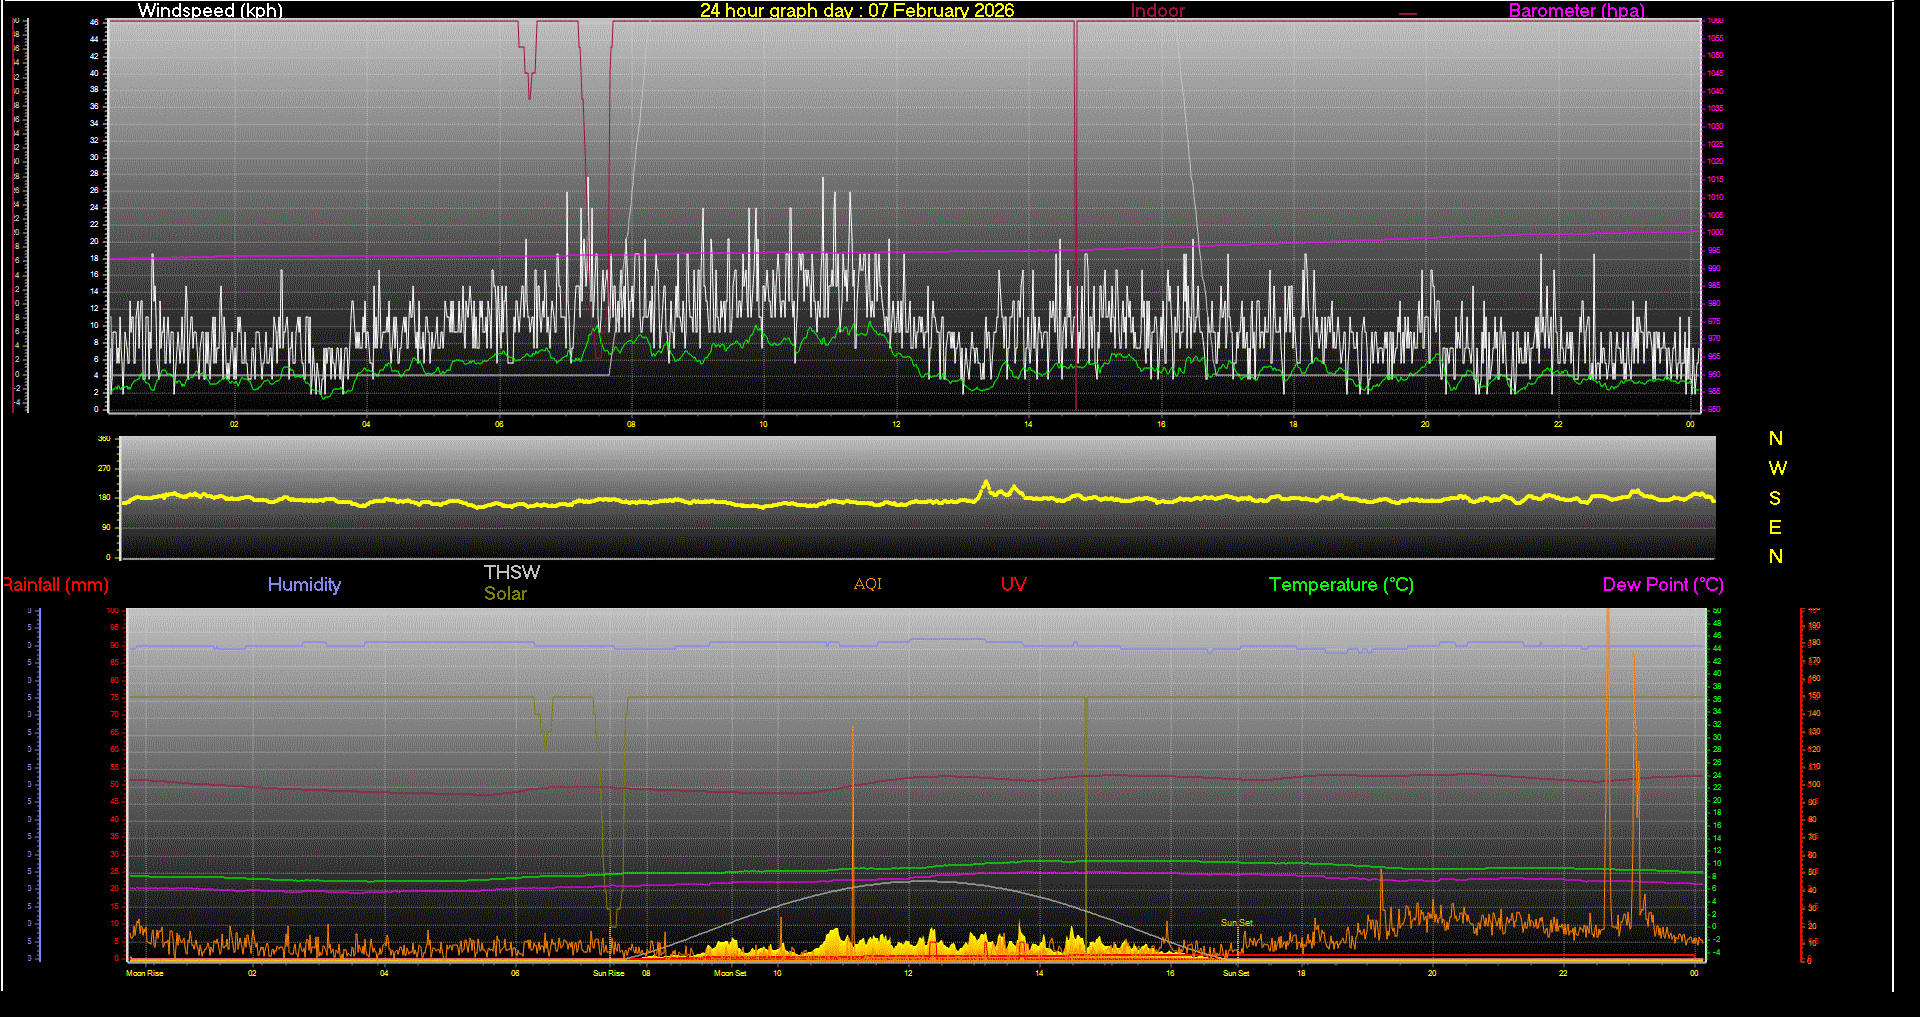Click the Sun Rise marker on time axis
The image size is (1920, 1017).
pos(608,973)
